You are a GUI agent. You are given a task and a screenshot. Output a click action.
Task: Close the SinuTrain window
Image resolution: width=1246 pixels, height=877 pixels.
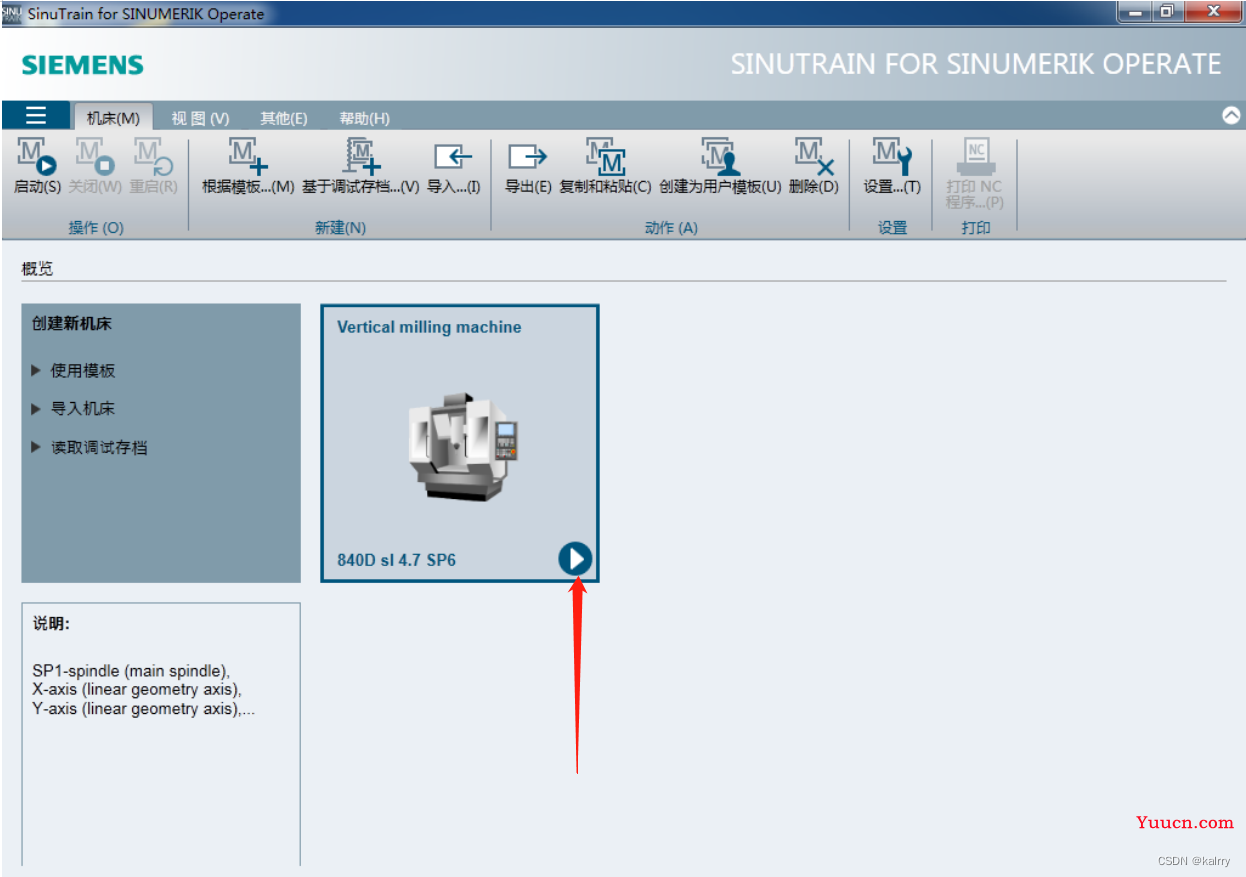(1212, 12)
